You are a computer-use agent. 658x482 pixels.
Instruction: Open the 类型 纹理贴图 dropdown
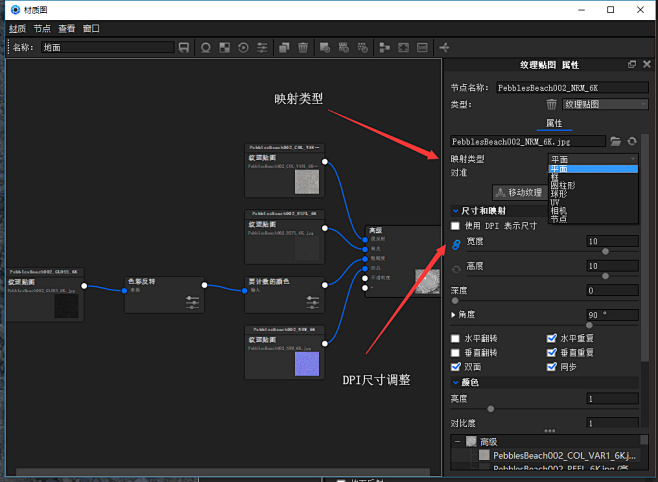pyautogui.click(x=605, y=104)
